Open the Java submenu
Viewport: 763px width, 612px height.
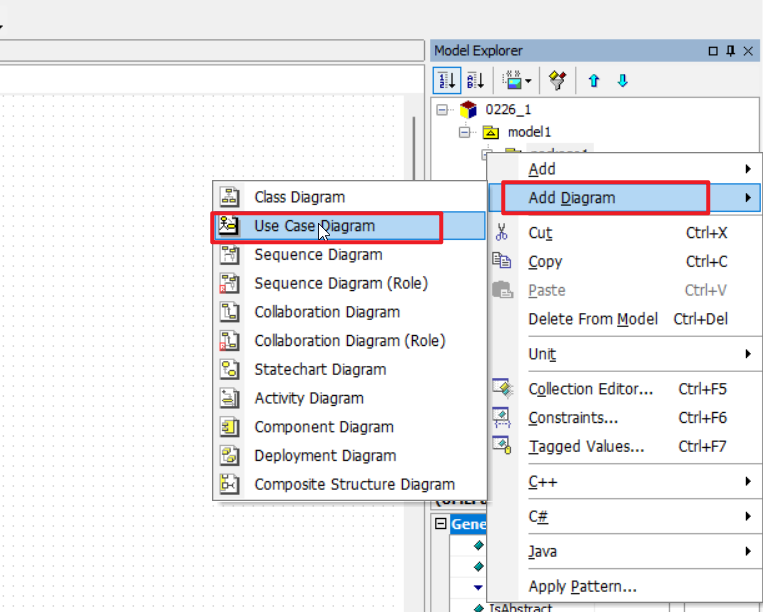coord(624,551)
